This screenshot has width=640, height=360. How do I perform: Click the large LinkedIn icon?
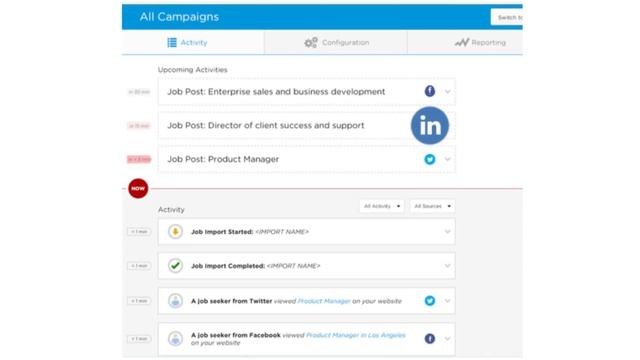[430, 126]
